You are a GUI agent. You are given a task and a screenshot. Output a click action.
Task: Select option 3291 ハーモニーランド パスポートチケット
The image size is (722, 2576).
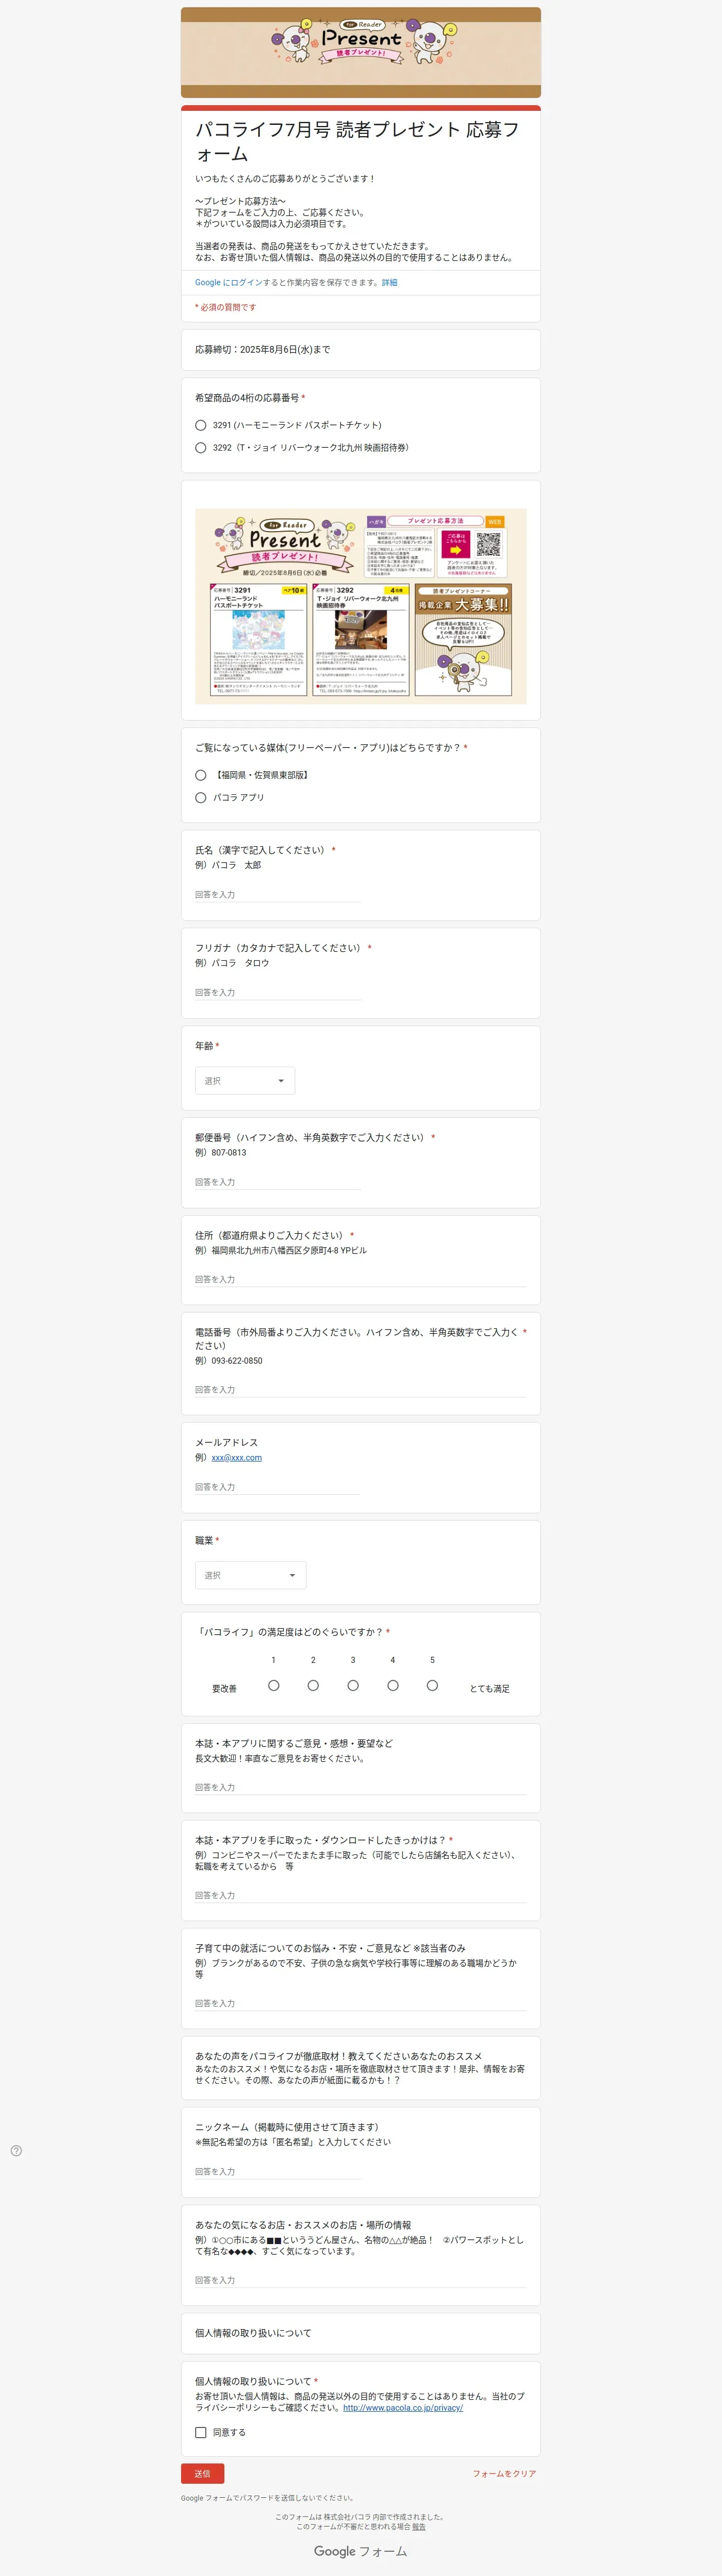click(201, 425)
